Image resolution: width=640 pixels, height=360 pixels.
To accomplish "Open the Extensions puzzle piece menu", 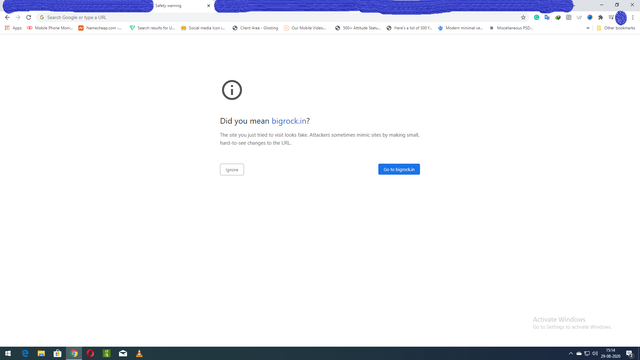I will [600, 18].
